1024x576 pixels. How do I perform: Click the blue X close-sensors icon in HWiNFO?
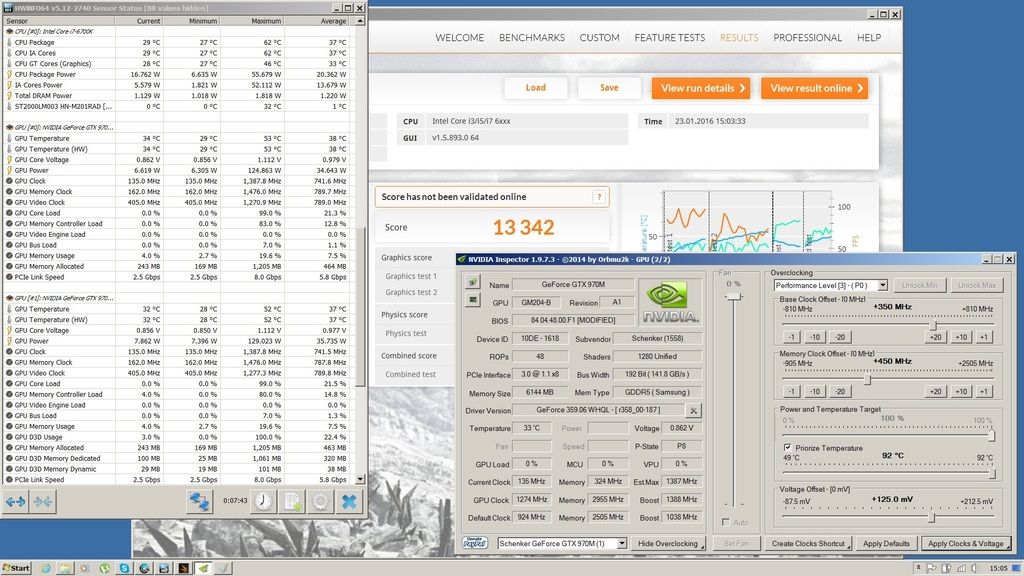coord(349,502)
